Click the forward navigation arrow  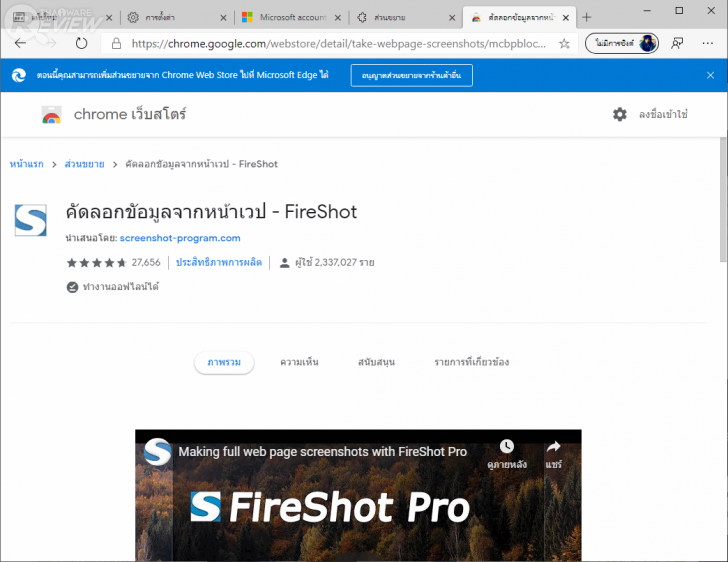pos(51,44)
